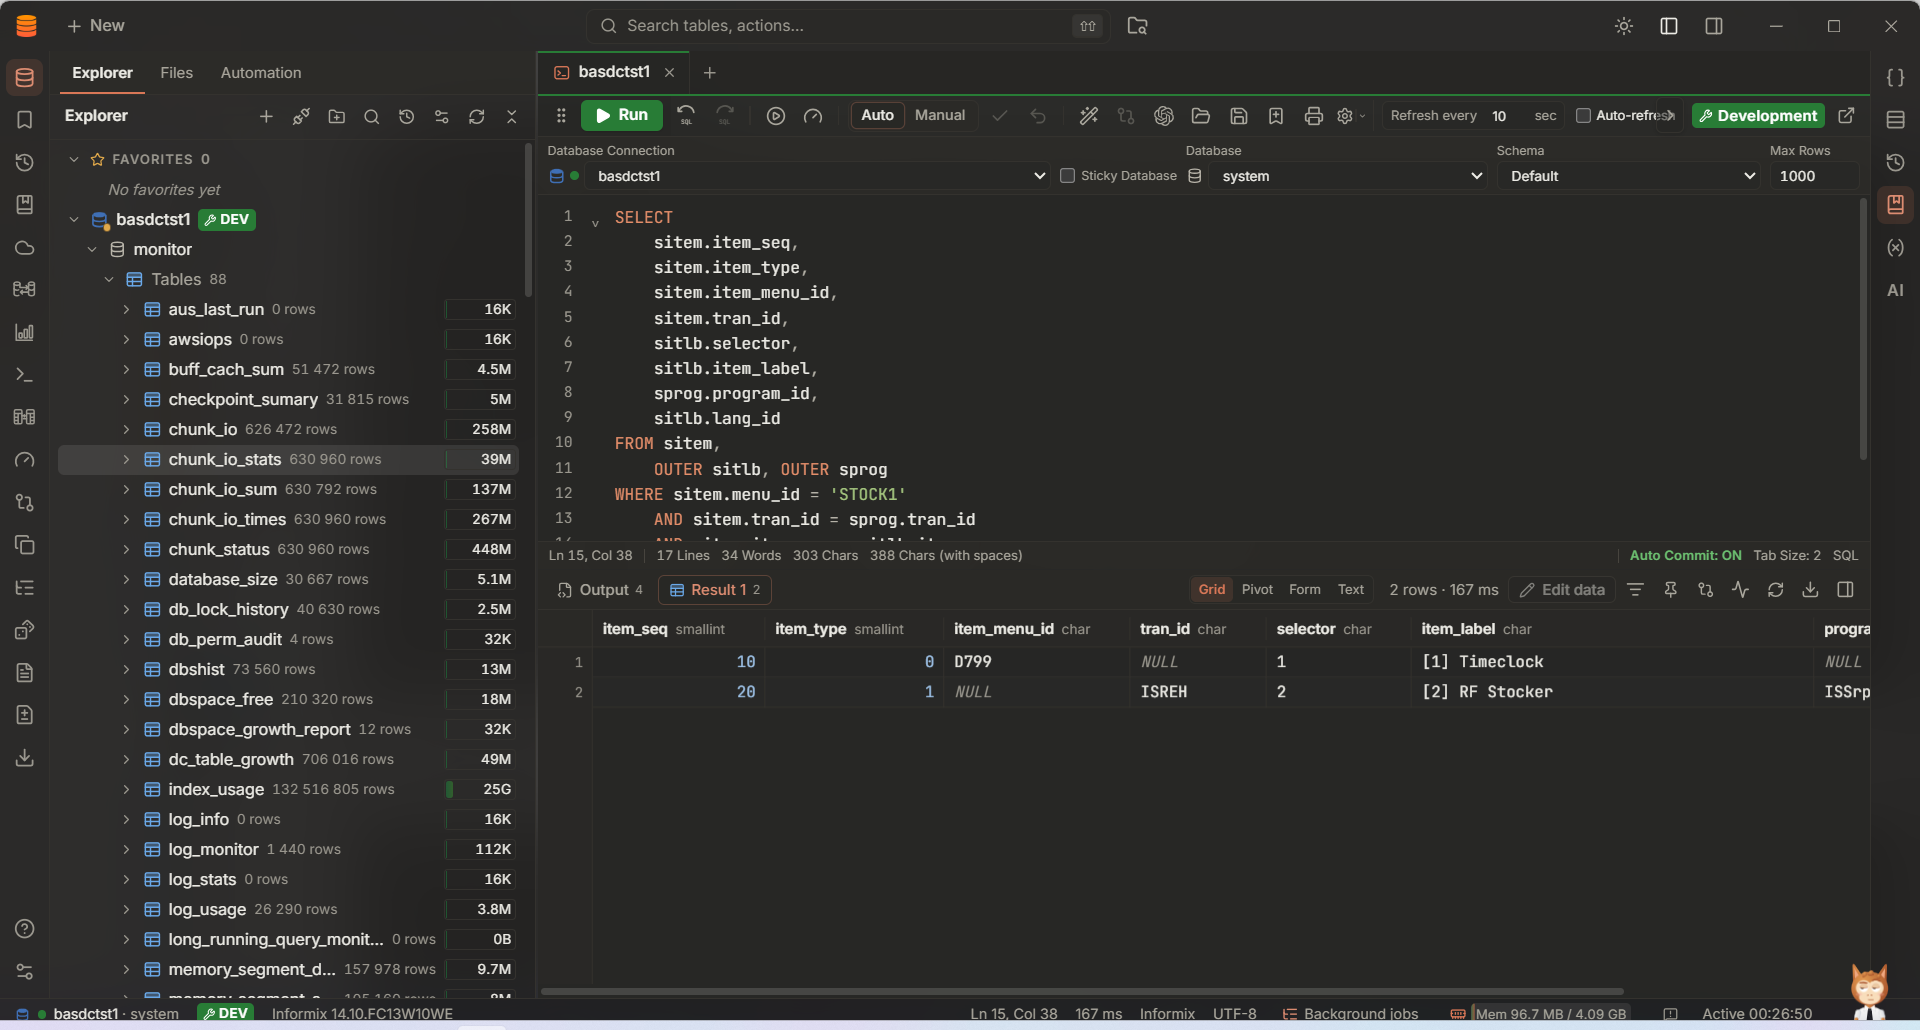Image resolution: width=1920 pixels, height=1030 pixels.
Task: Click the Explorer tree vertical scrollbar
Action: [527, 220]
